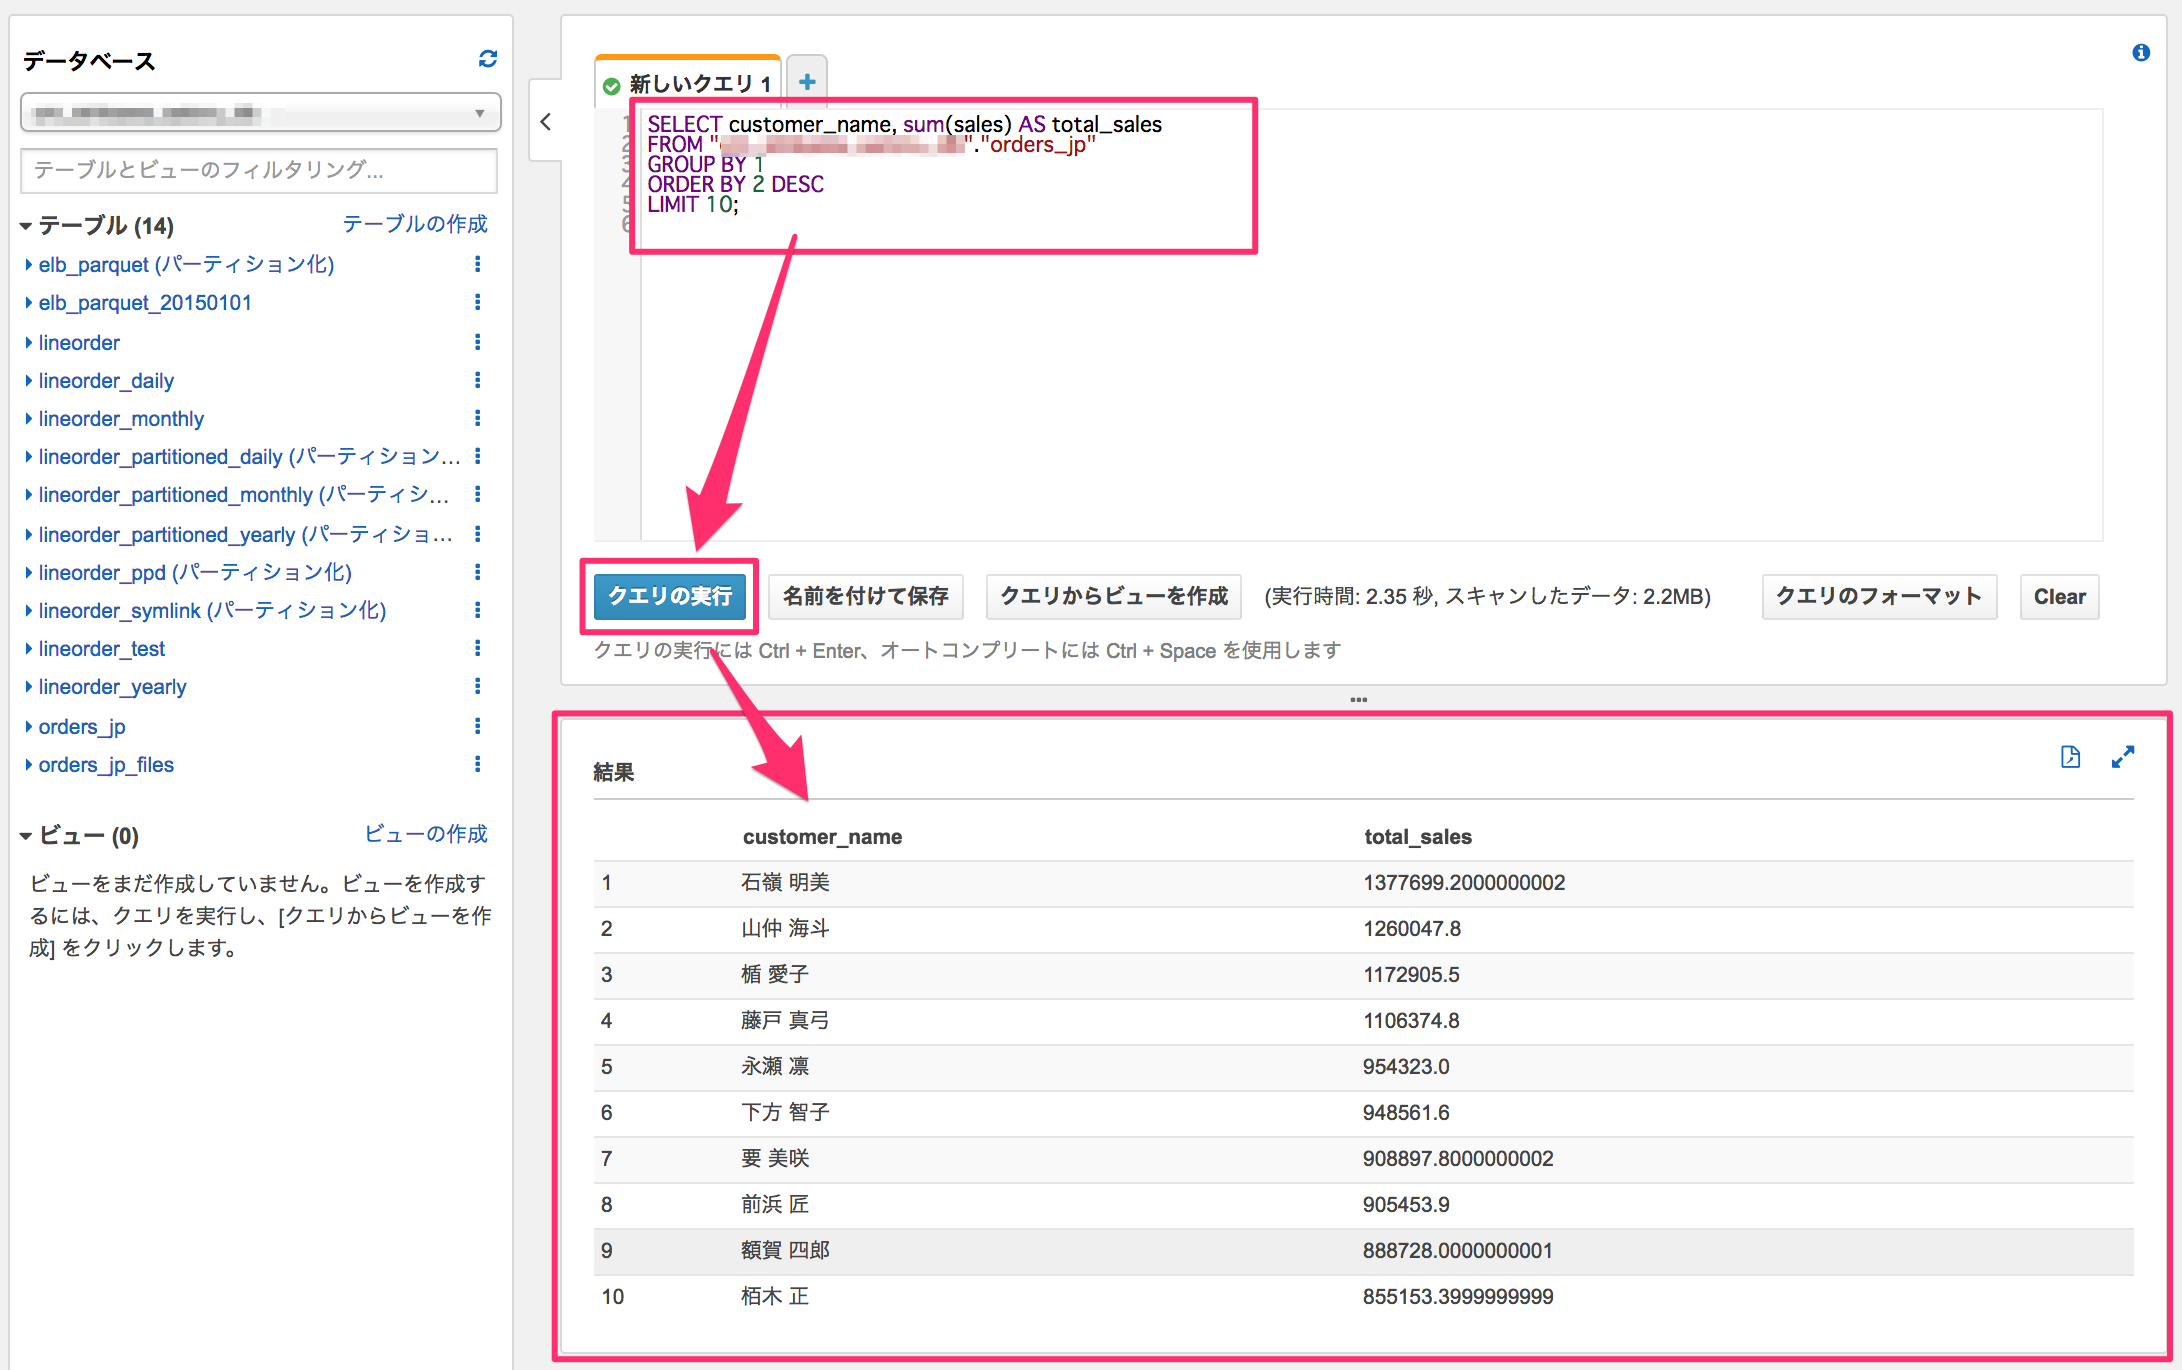Screen dimensions: 2182x1370
Task: Select the 新しいクエリ 1 tab
Action: pyautogui.click(x=689, y=84)
